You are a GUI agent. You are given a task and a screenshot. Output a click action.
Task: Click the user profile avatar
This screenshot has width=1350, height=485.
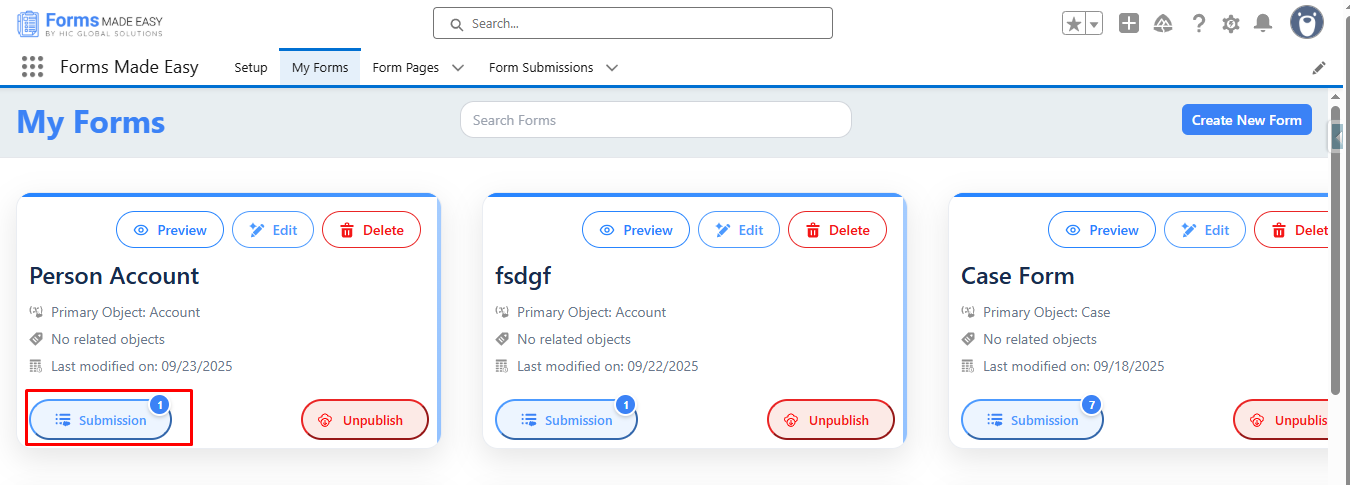[1307, 22]
